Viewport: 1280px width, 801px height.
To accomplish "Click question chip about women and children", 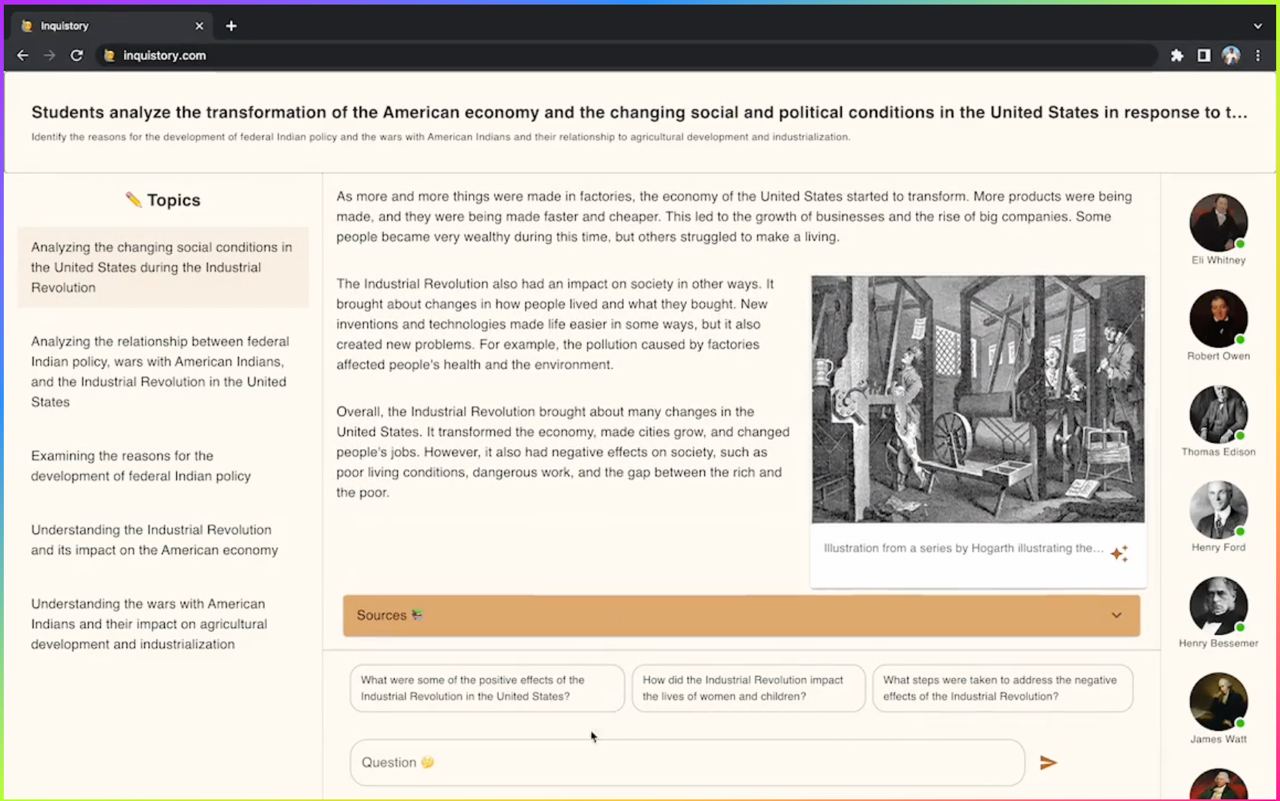I will point(748,688).
